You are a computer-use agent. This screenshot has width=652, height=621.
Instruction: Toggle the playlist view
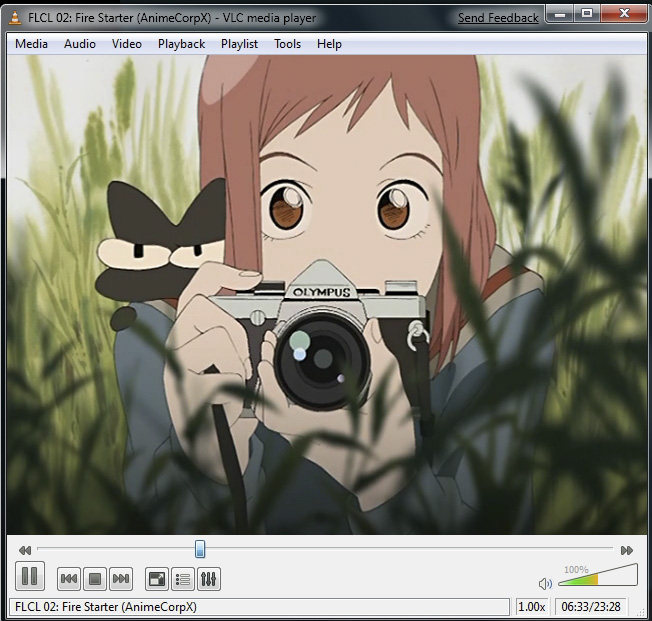[x=183, y=578]
